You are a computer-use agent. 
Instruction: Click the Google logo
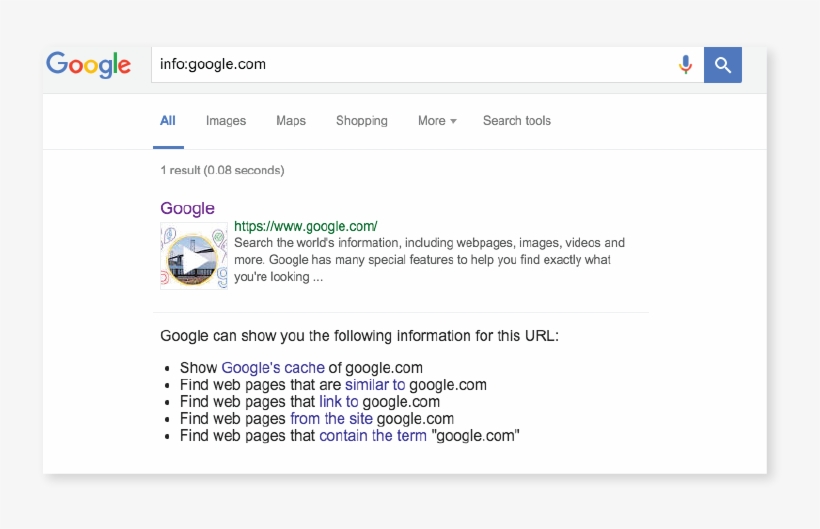[88, 65]
